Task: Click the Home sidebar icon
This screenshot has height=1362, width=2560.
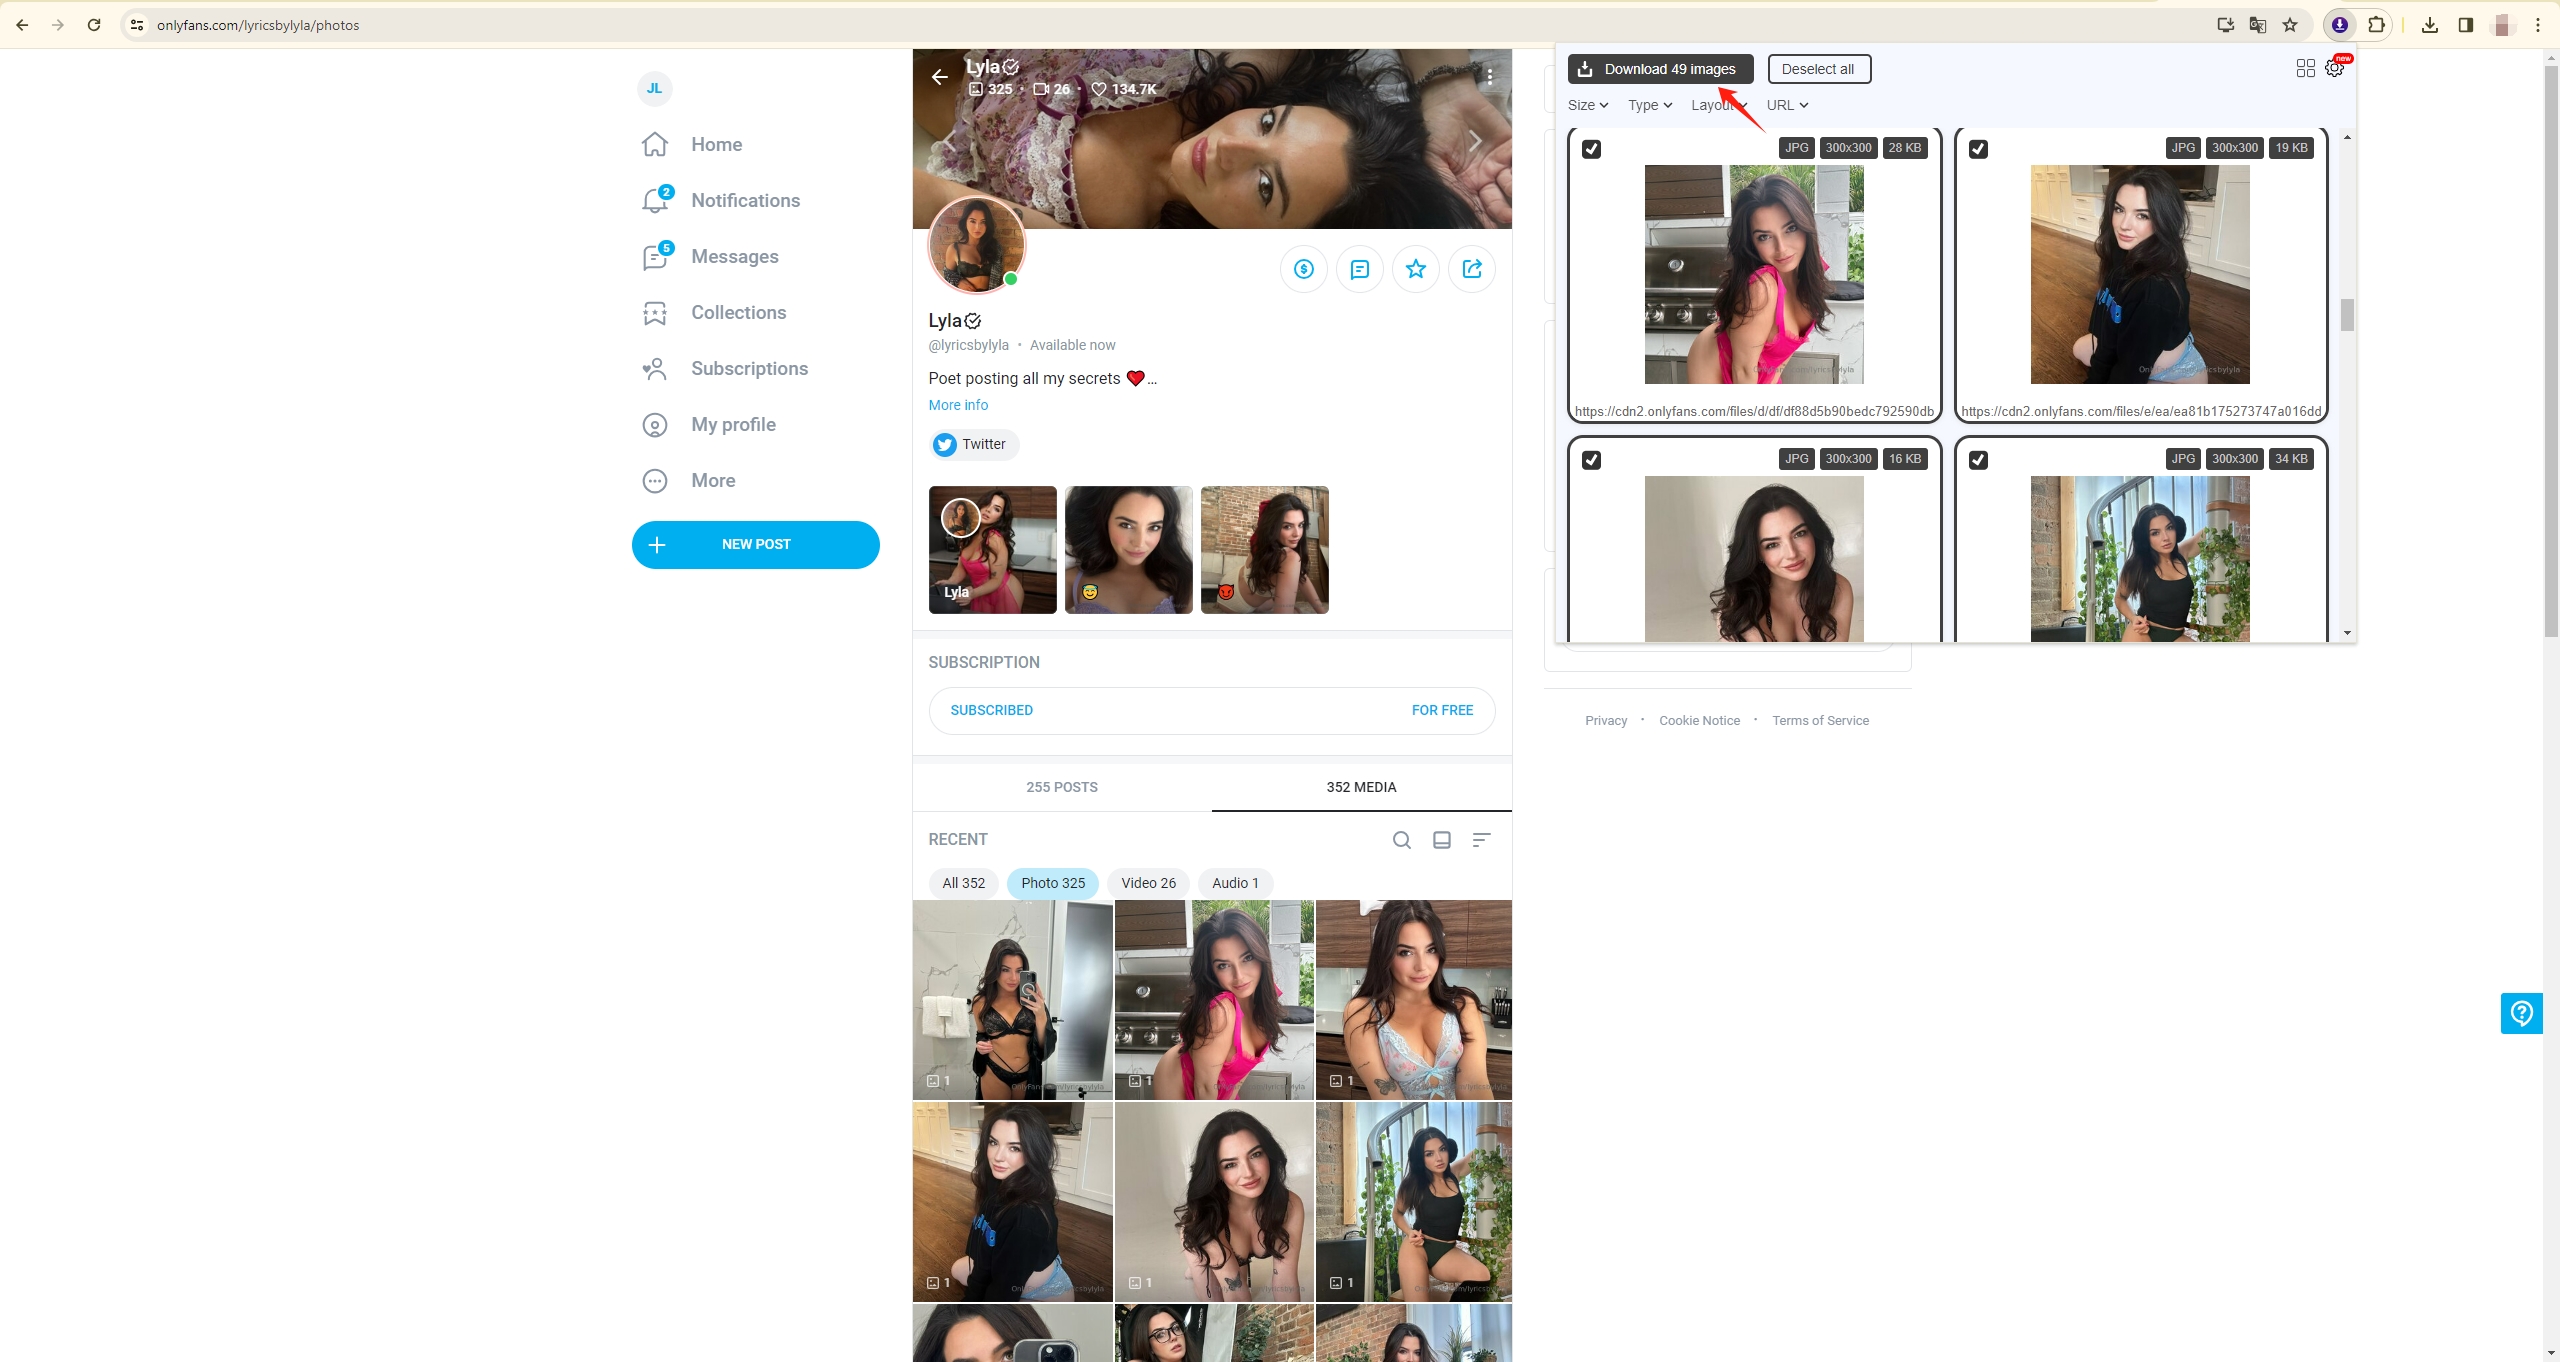Action: pyautogui.click(x=657, y=144)
